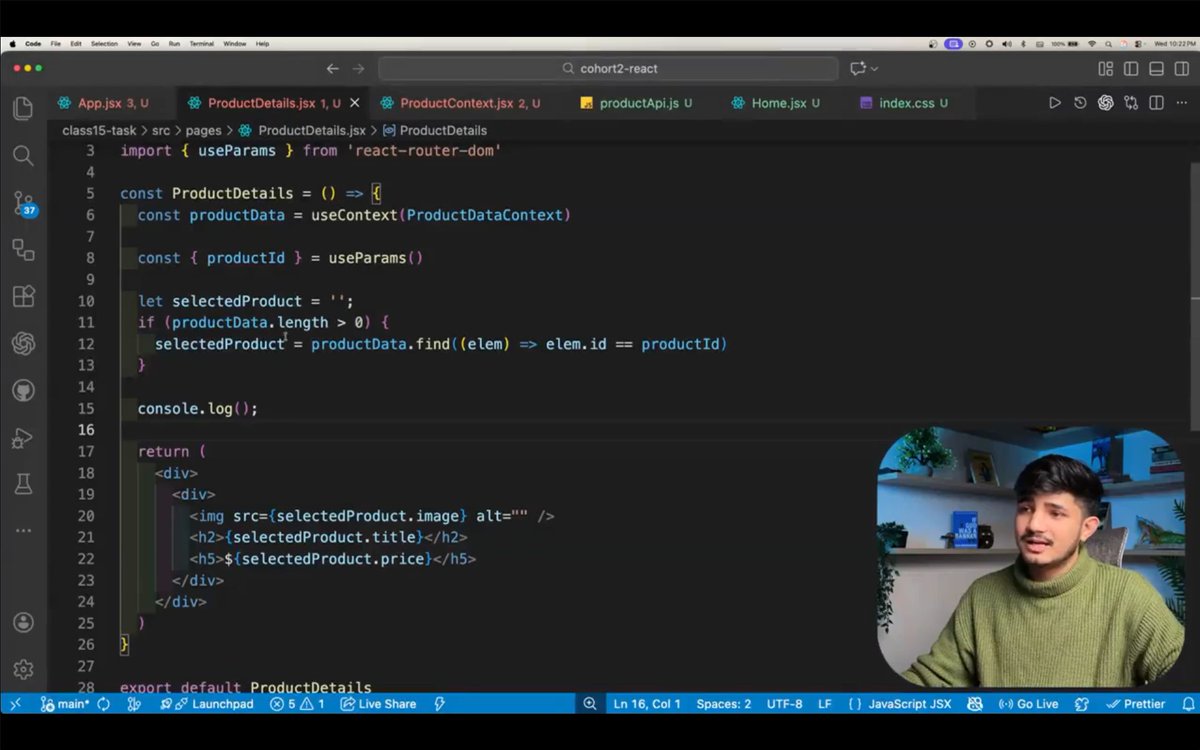This screenshot has height=750, width=1200.
Task: Click zoom magnifier in status bar
Action: (590, 704)
